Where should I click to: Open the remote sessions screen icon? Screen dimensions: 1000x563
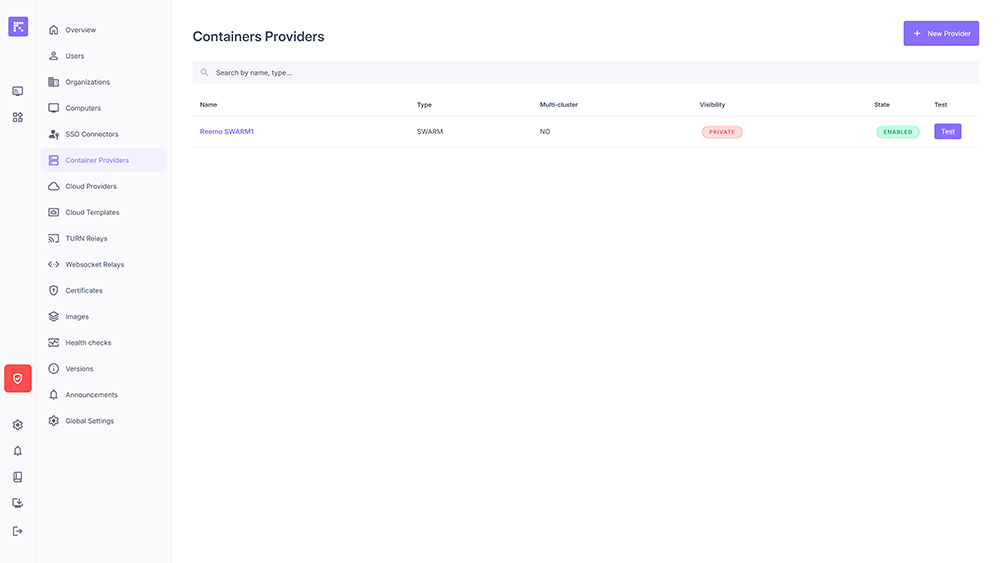coord(18,91)
